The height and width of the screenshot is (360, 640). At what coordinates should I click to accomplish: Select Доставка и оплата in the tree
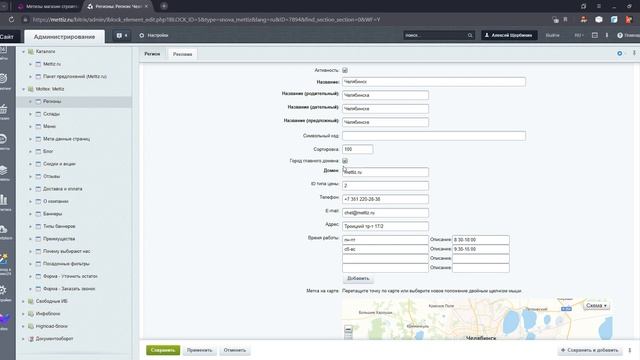coord(62,189)
